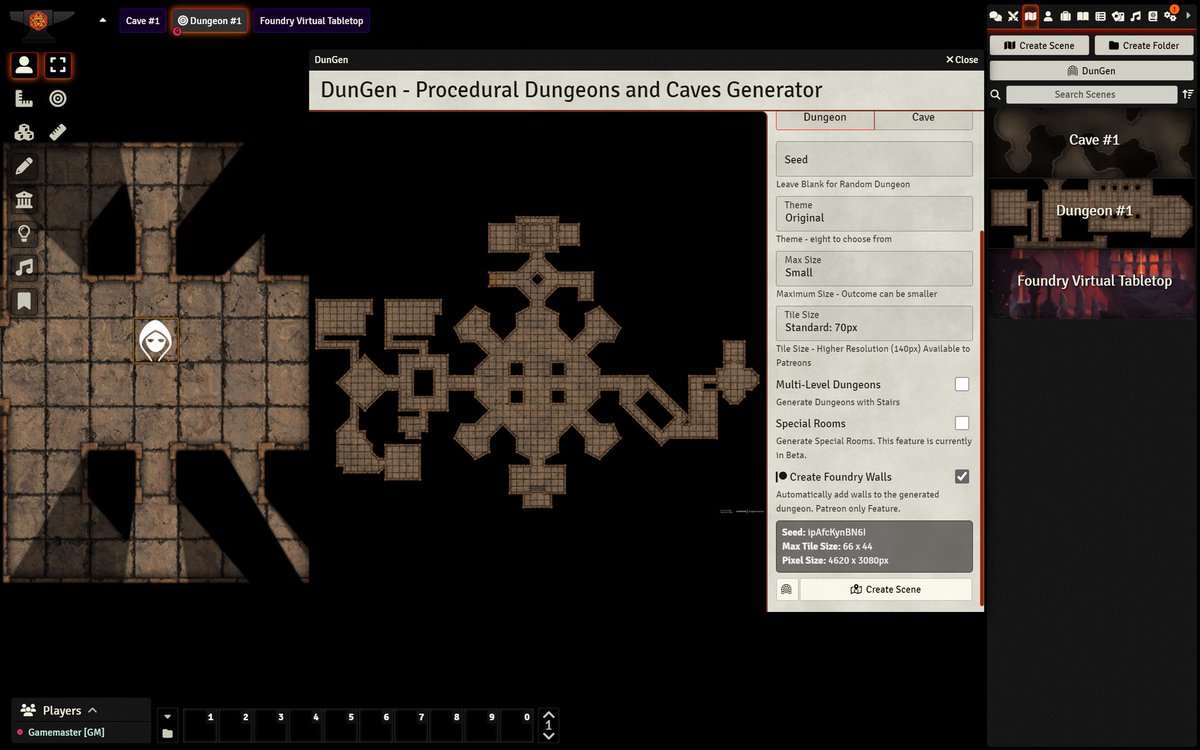The image size is (1200, 750).
Task: Select the Dungeon generator tab
Action: pyautogui.click(x=825, y=118)
